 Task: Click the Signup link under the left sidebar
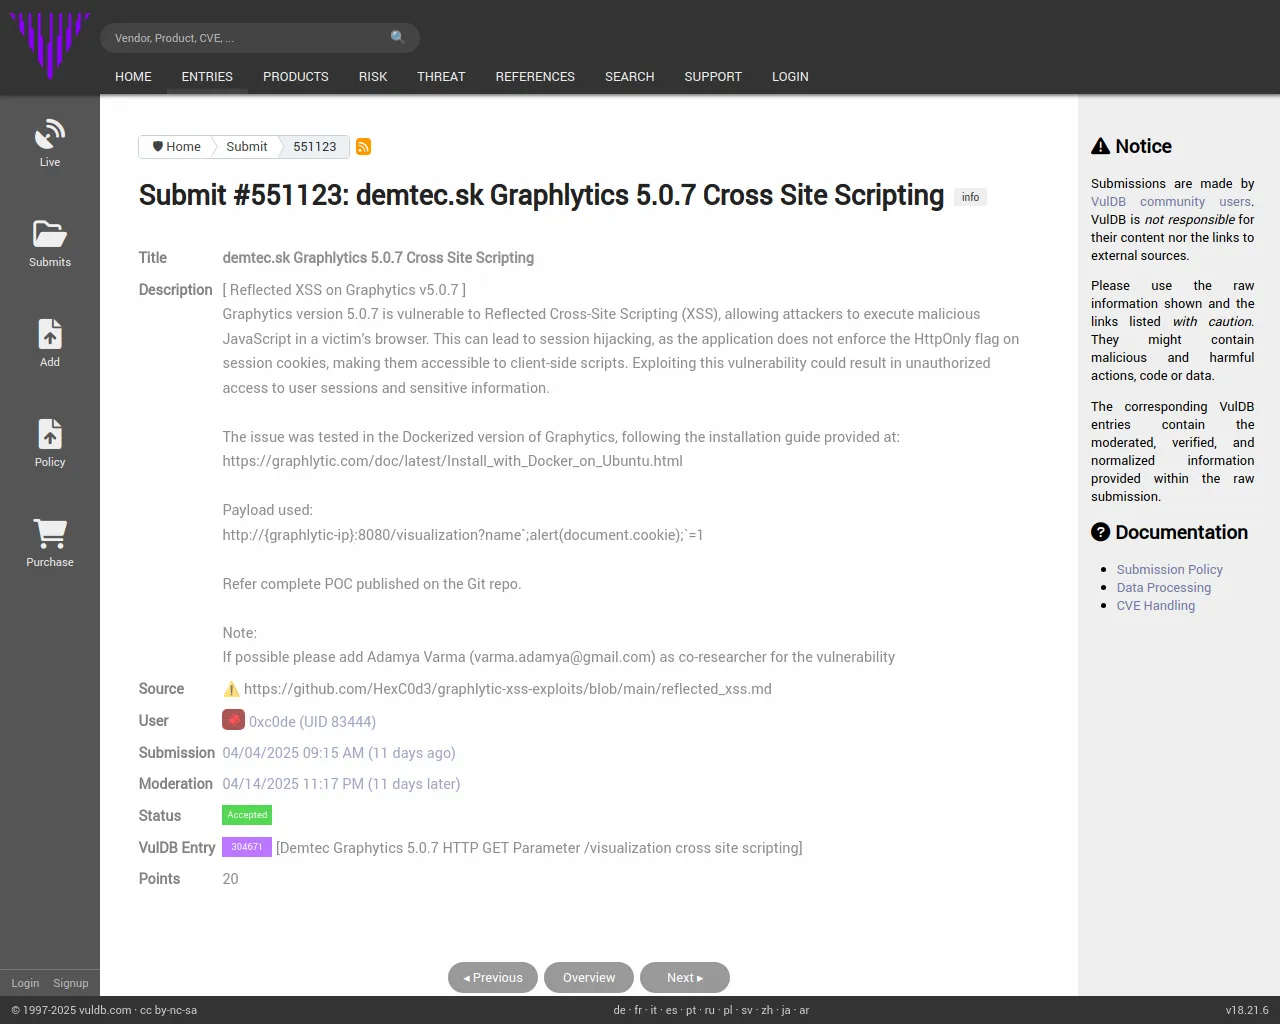pyautogui.click(x=71, y=983)
